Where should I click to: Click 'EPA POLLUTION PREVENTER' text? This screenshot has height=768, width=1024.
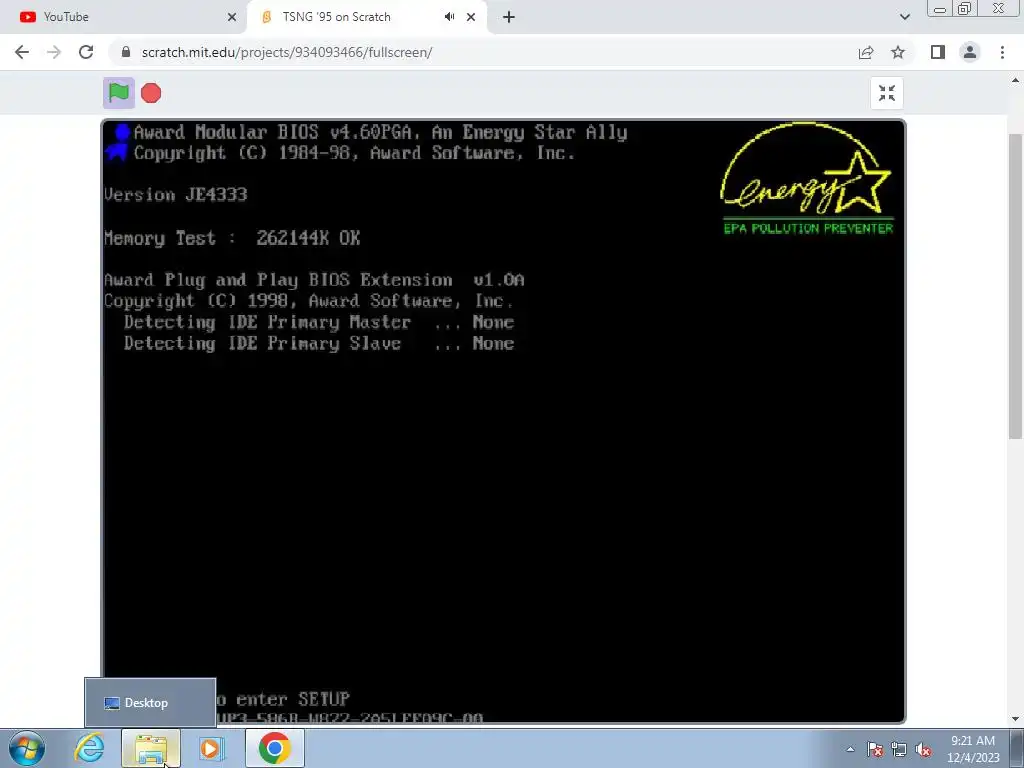coord(808,229)
